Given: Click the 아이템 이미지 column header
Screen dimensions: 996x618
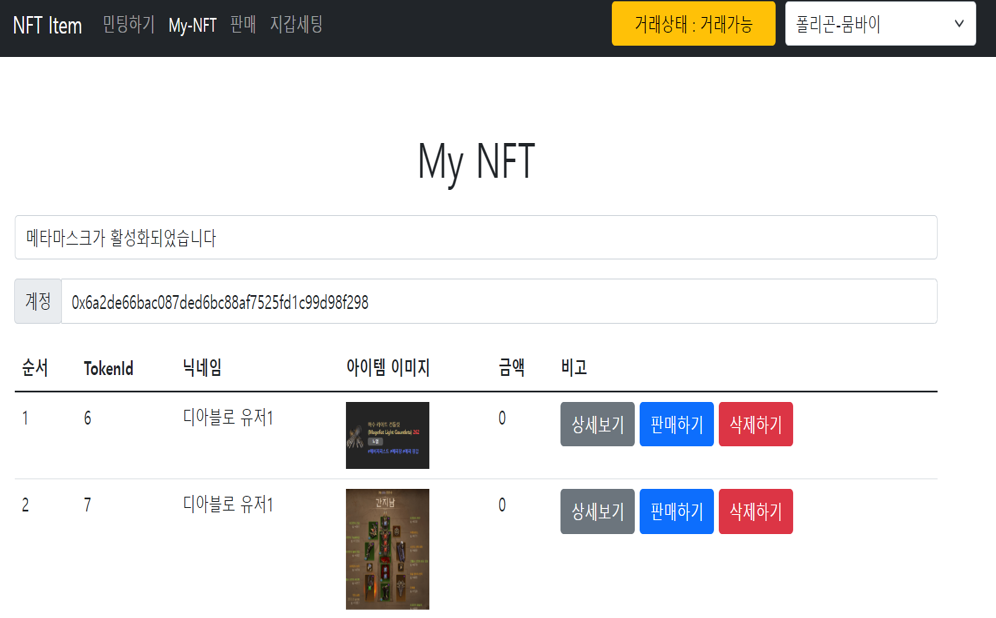Looking at the screenshot, I should (387, 368).
